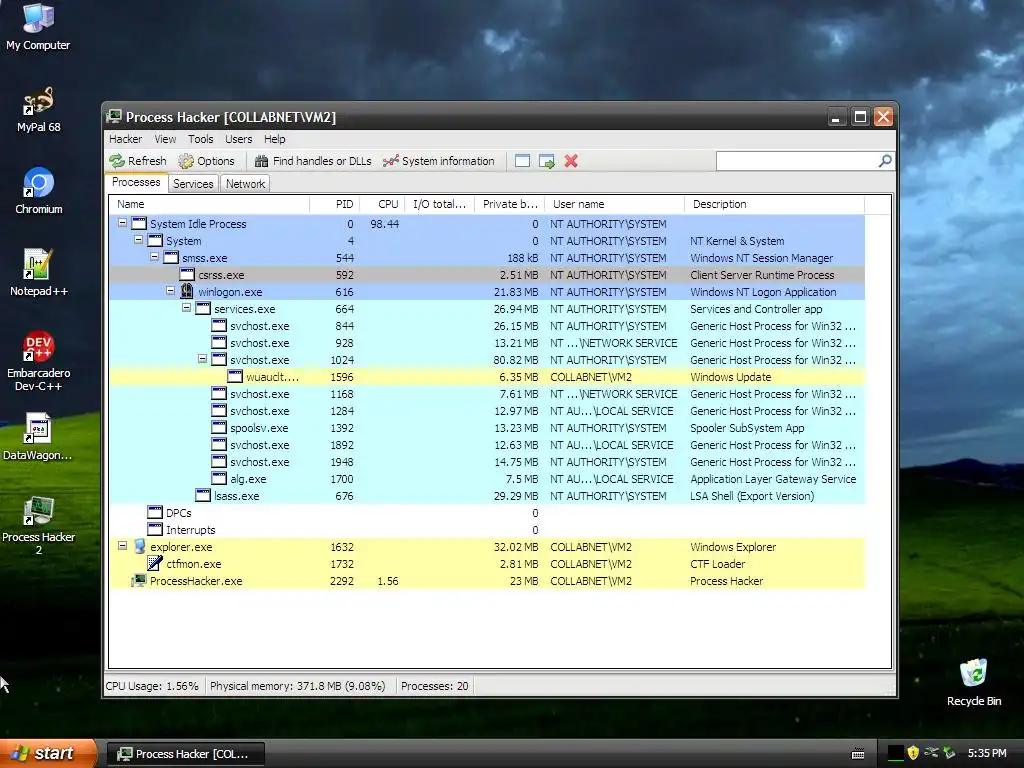Image resolution: width=1024 pixels, height=768 pixels.
Task: Click the security shield tray icon
Action: [913, 753]
